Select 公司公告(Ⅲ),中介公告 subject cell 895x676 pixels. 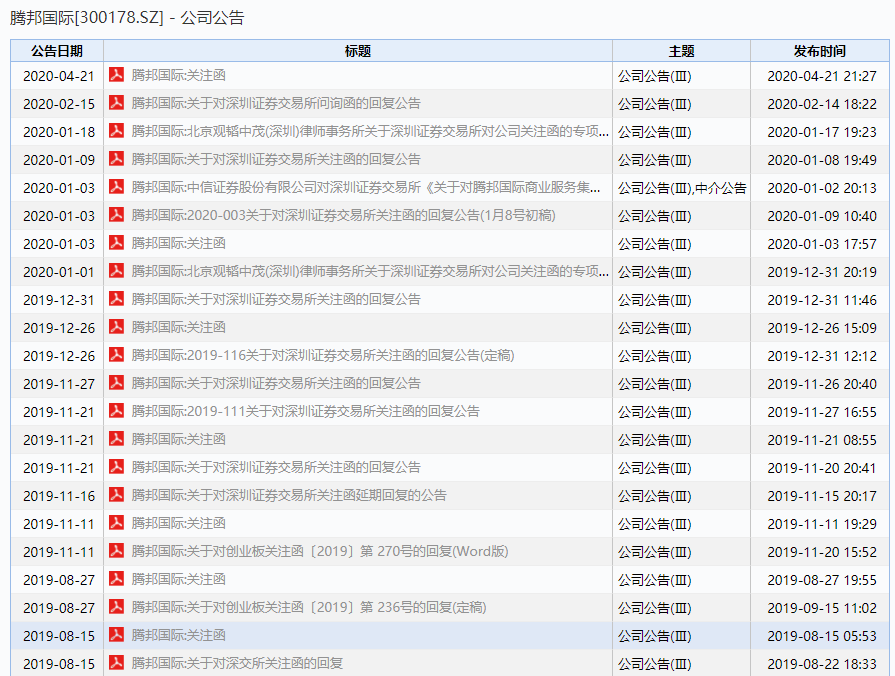pos(682,188)
